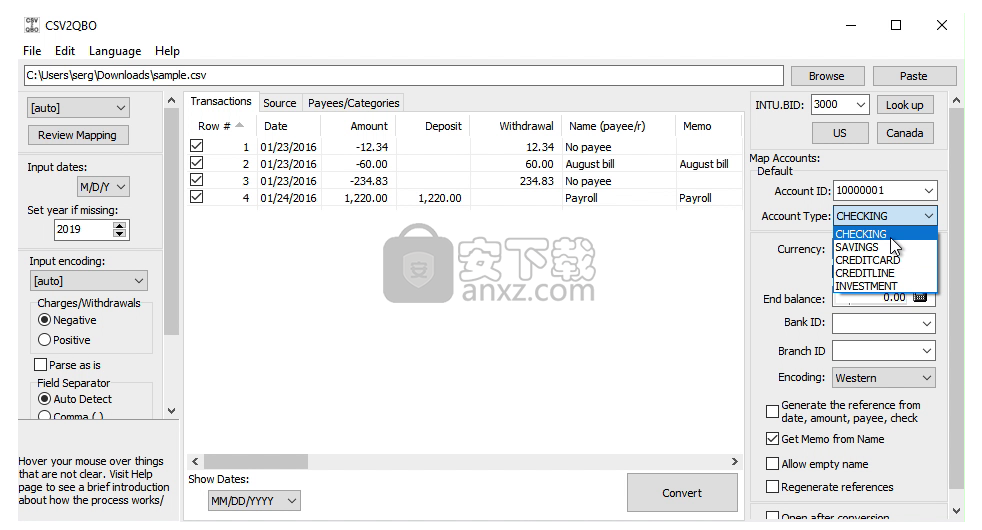Image resolution: width=982 pixels, height=530 pixels.
Task: Enable Allow empty name checkbox
Action: pos(772,464)
